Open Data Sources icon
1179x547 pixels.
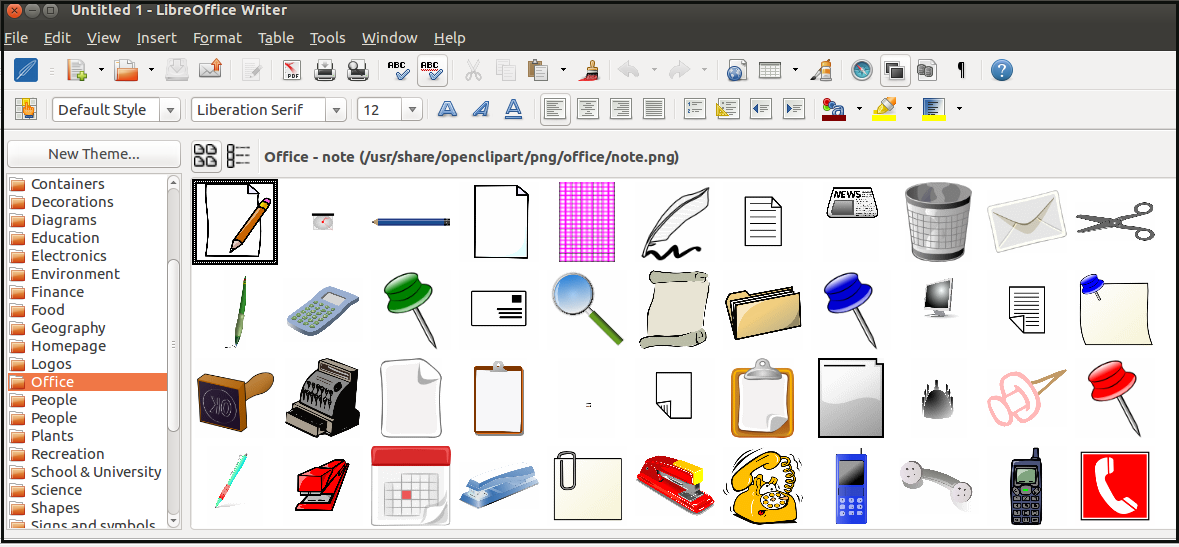pyautogui.click(x=926, y=71)
